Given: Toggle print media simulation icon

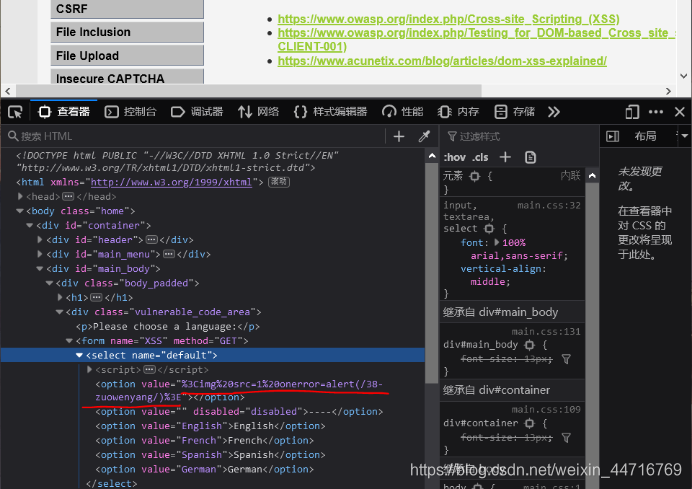Looking at the screenshot, I should 530,157.
